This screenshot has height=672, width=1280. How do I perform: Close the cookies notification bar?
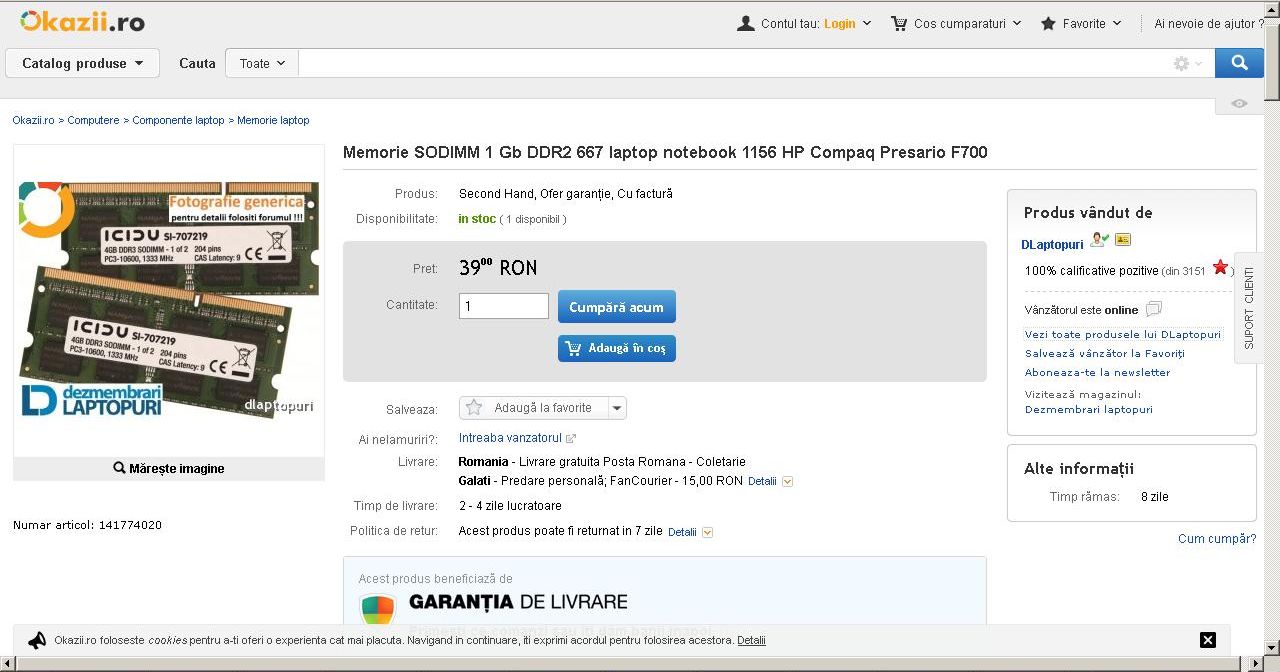click(x=1207, y=640)
